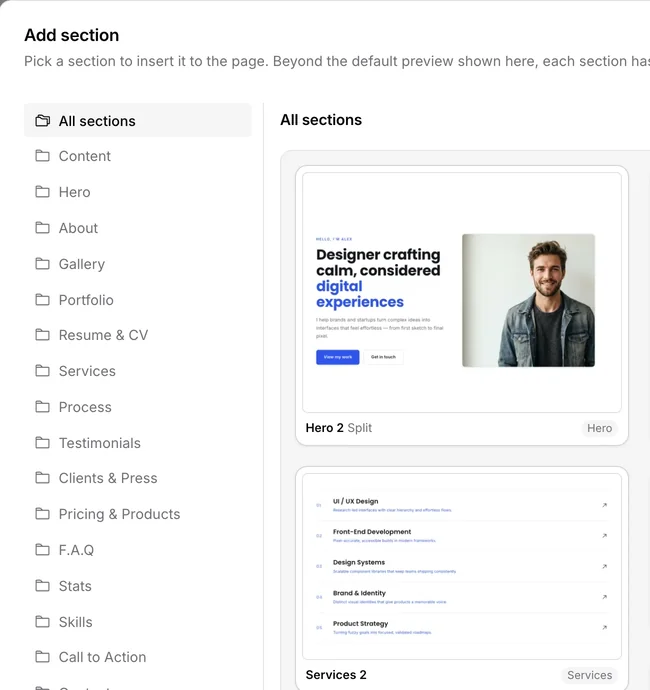Click the Front-End Development row arrow
Image resolution: width=650 pixels, height=690 pixels.
[604, 536]
